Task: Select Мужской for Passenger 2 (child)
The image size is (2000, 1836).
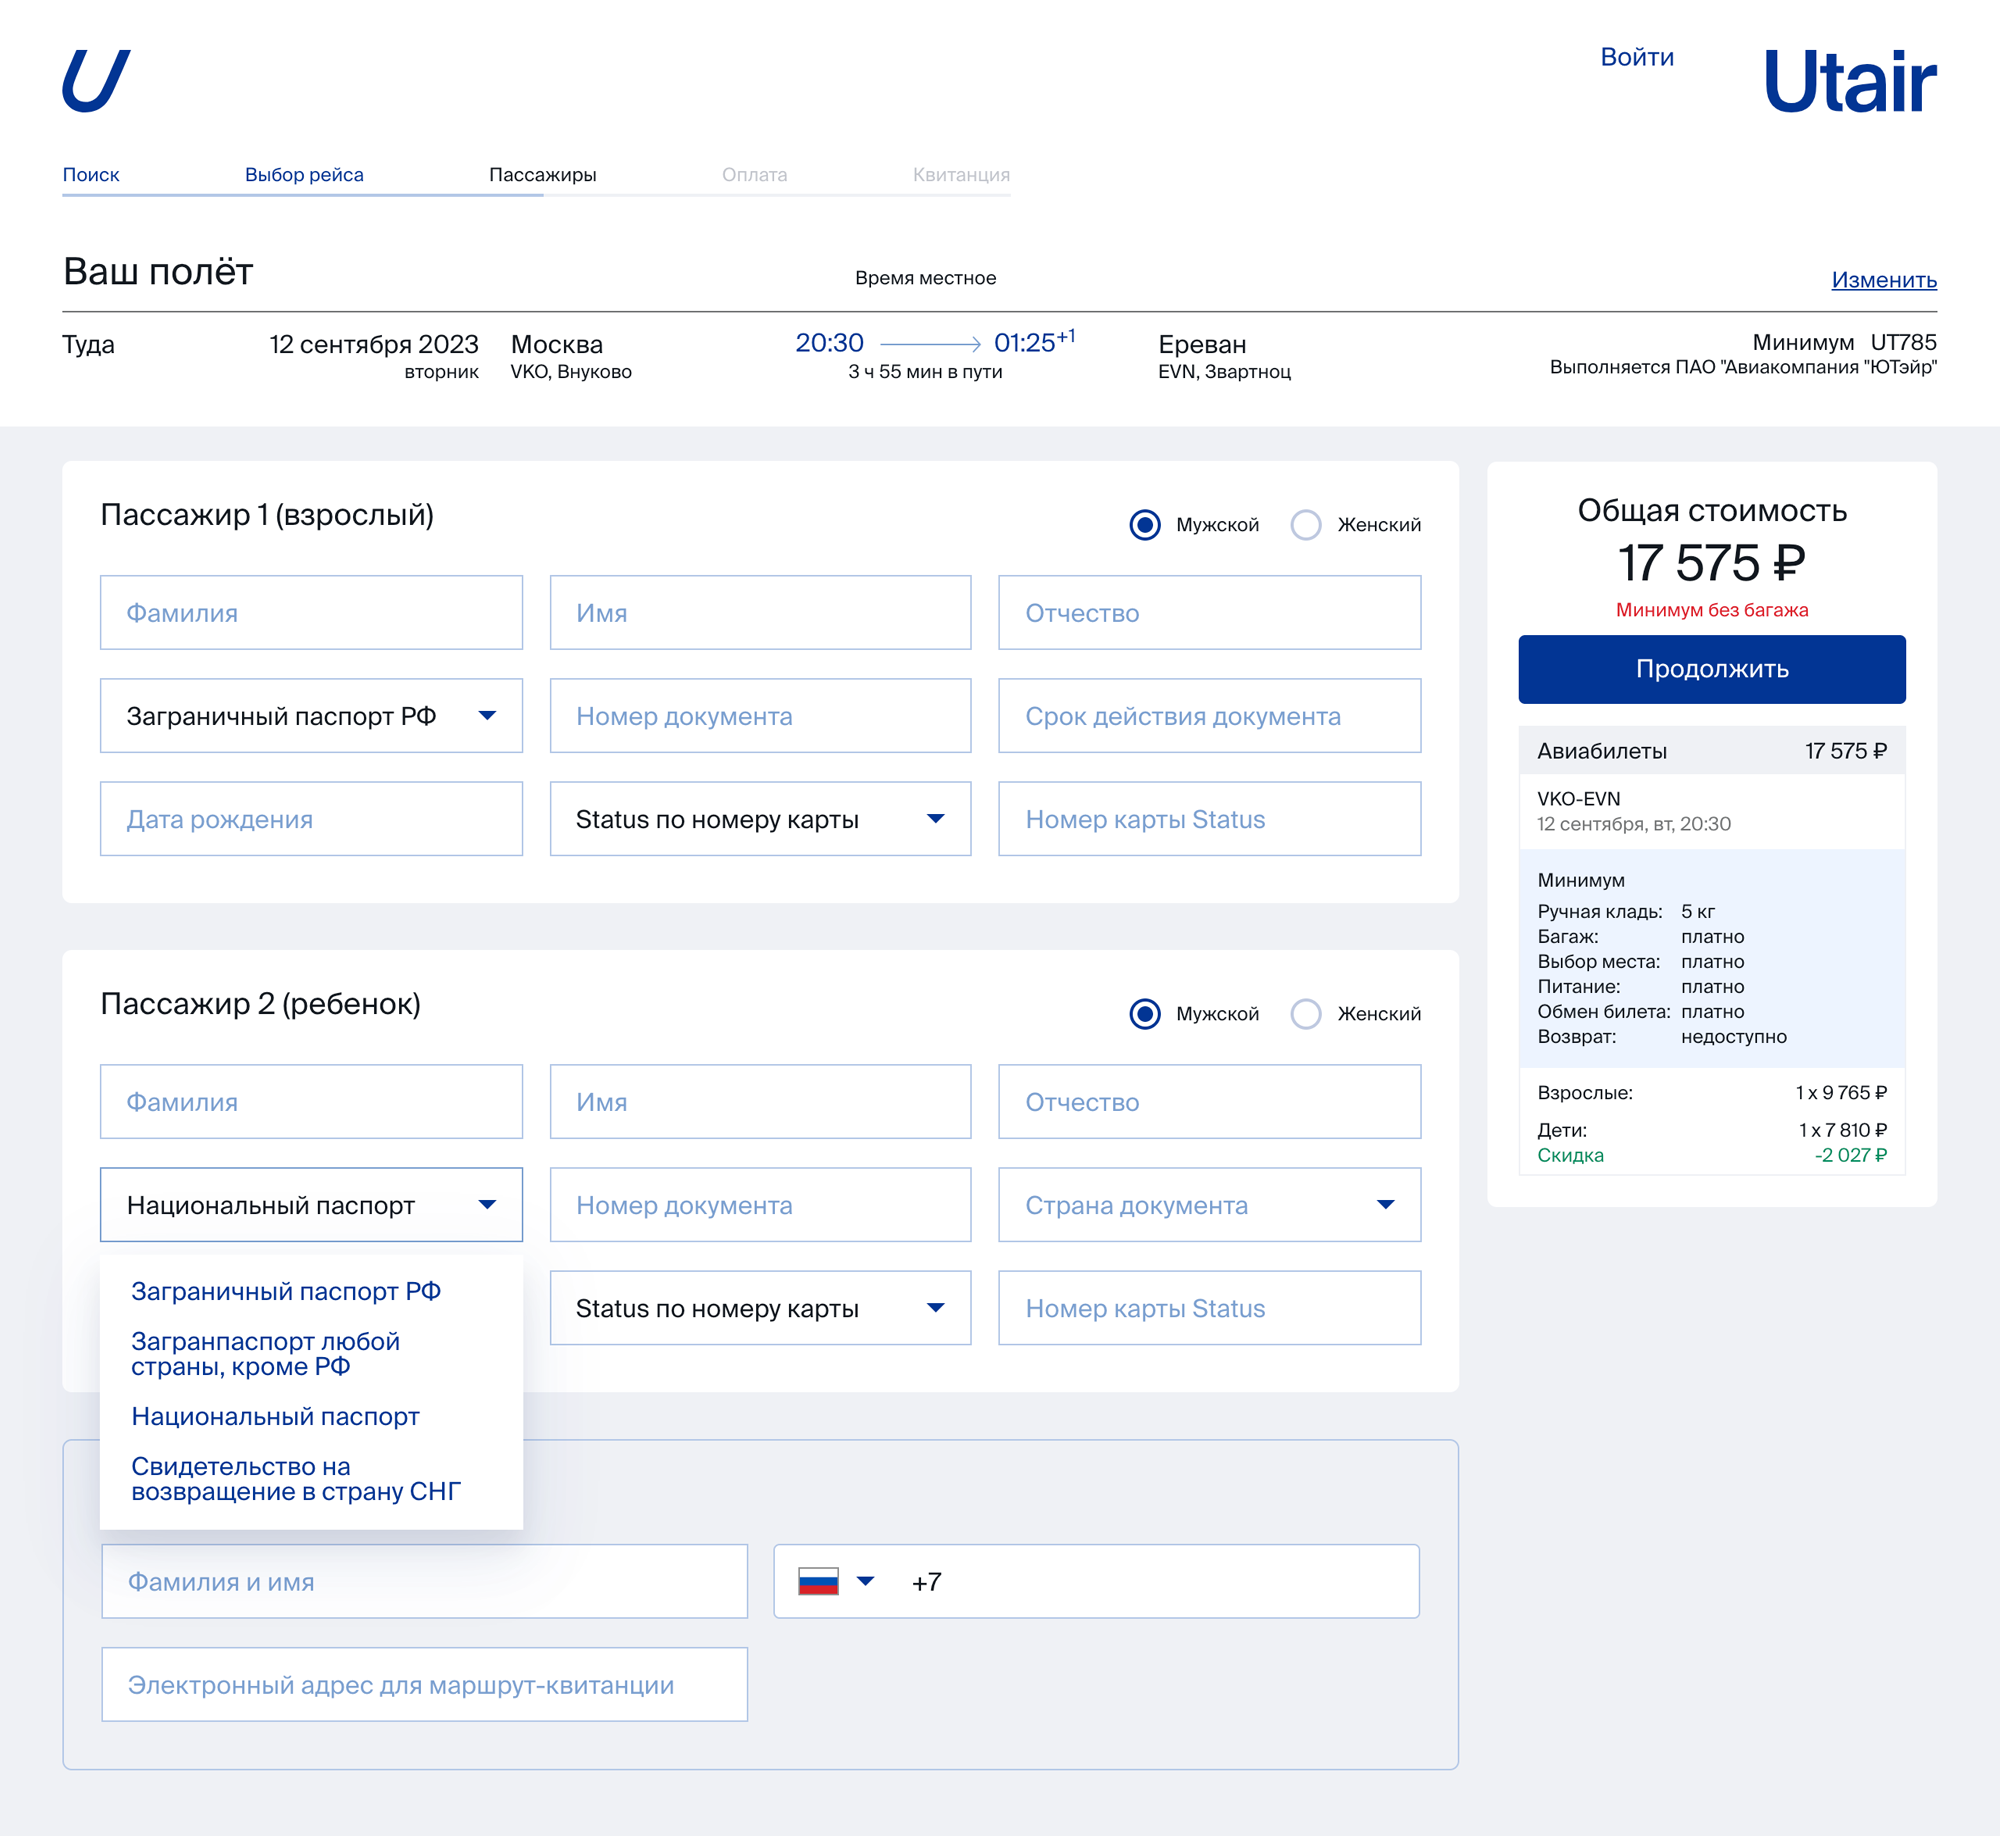Action: coord(1145,1014)
